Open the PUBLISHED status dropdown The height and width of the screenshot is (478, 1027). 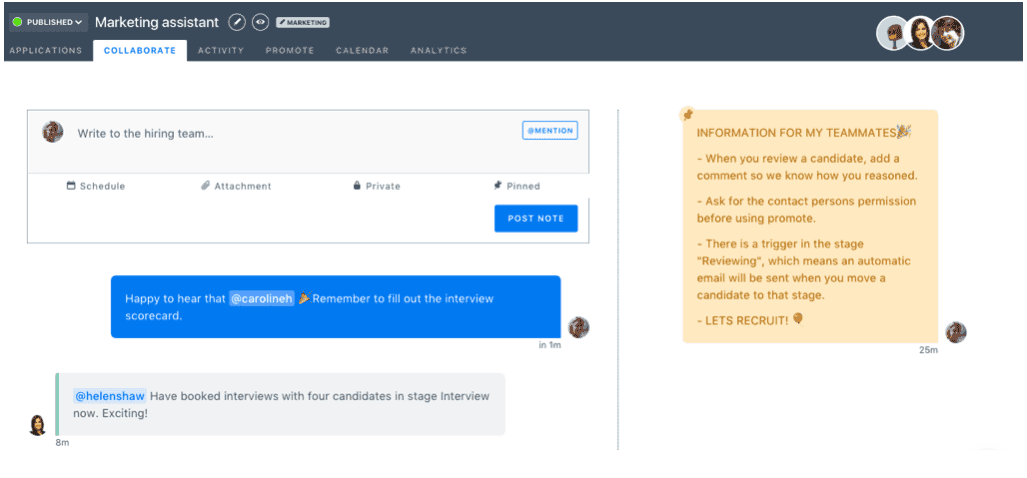[x=48, y=22]
